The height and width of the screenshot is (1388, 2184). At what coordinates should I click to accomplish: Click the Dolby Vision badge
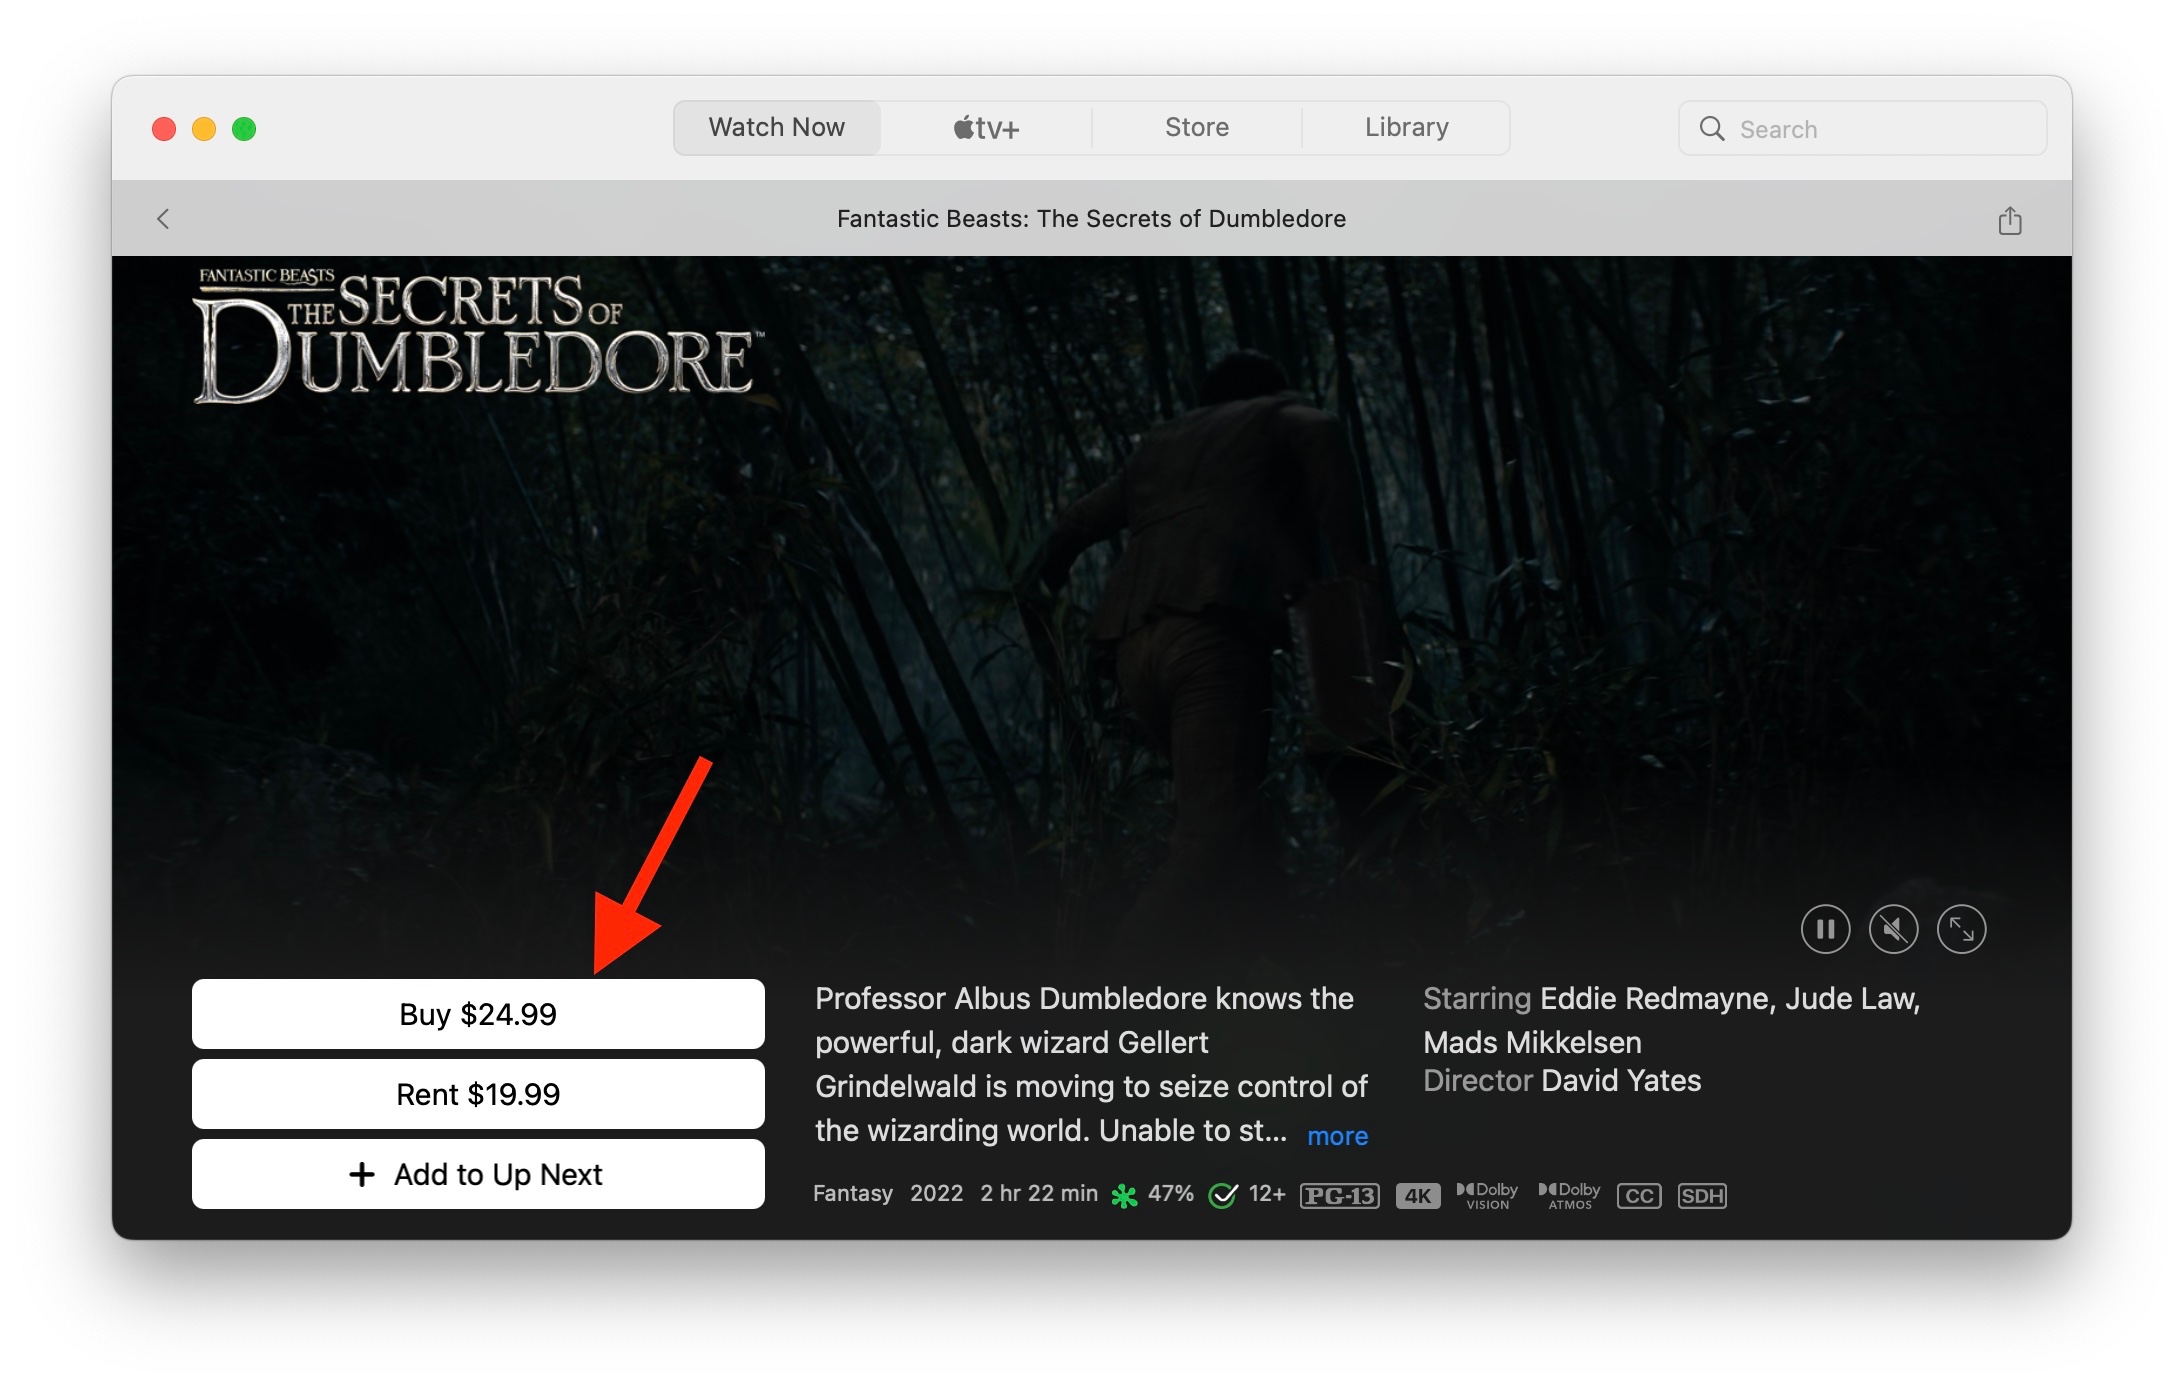(x=1488, y=1196)
